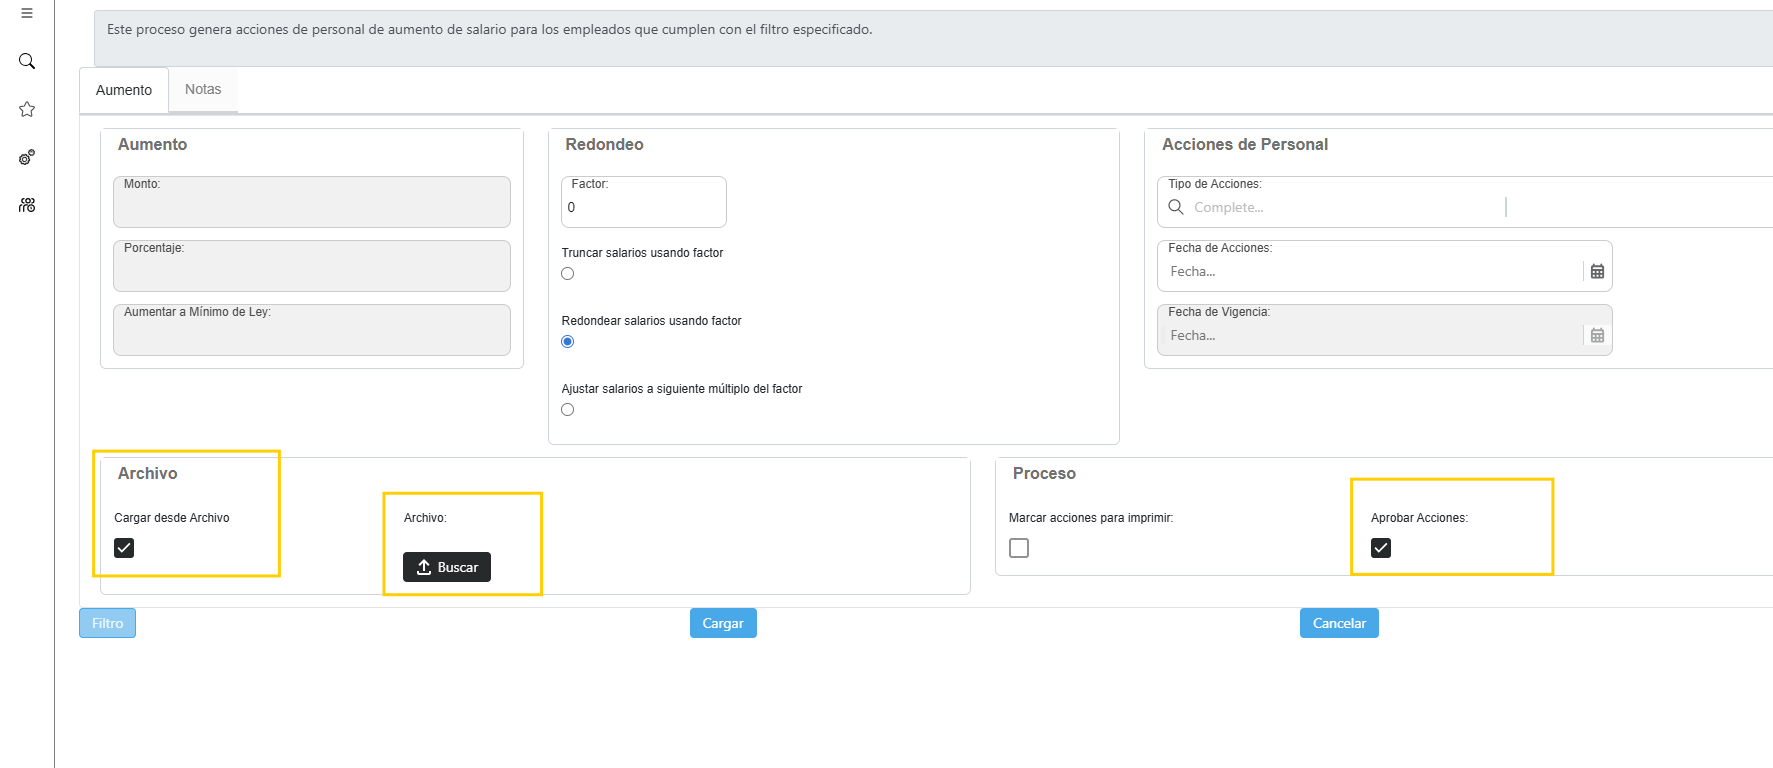Select Ajustar salarios a siguiente múltiplo option

pos(568,410)
